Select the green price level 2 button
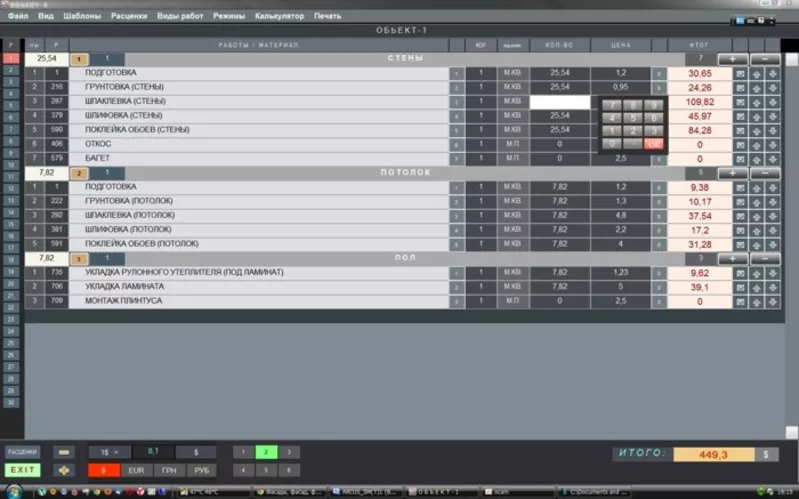 point(266,452)
